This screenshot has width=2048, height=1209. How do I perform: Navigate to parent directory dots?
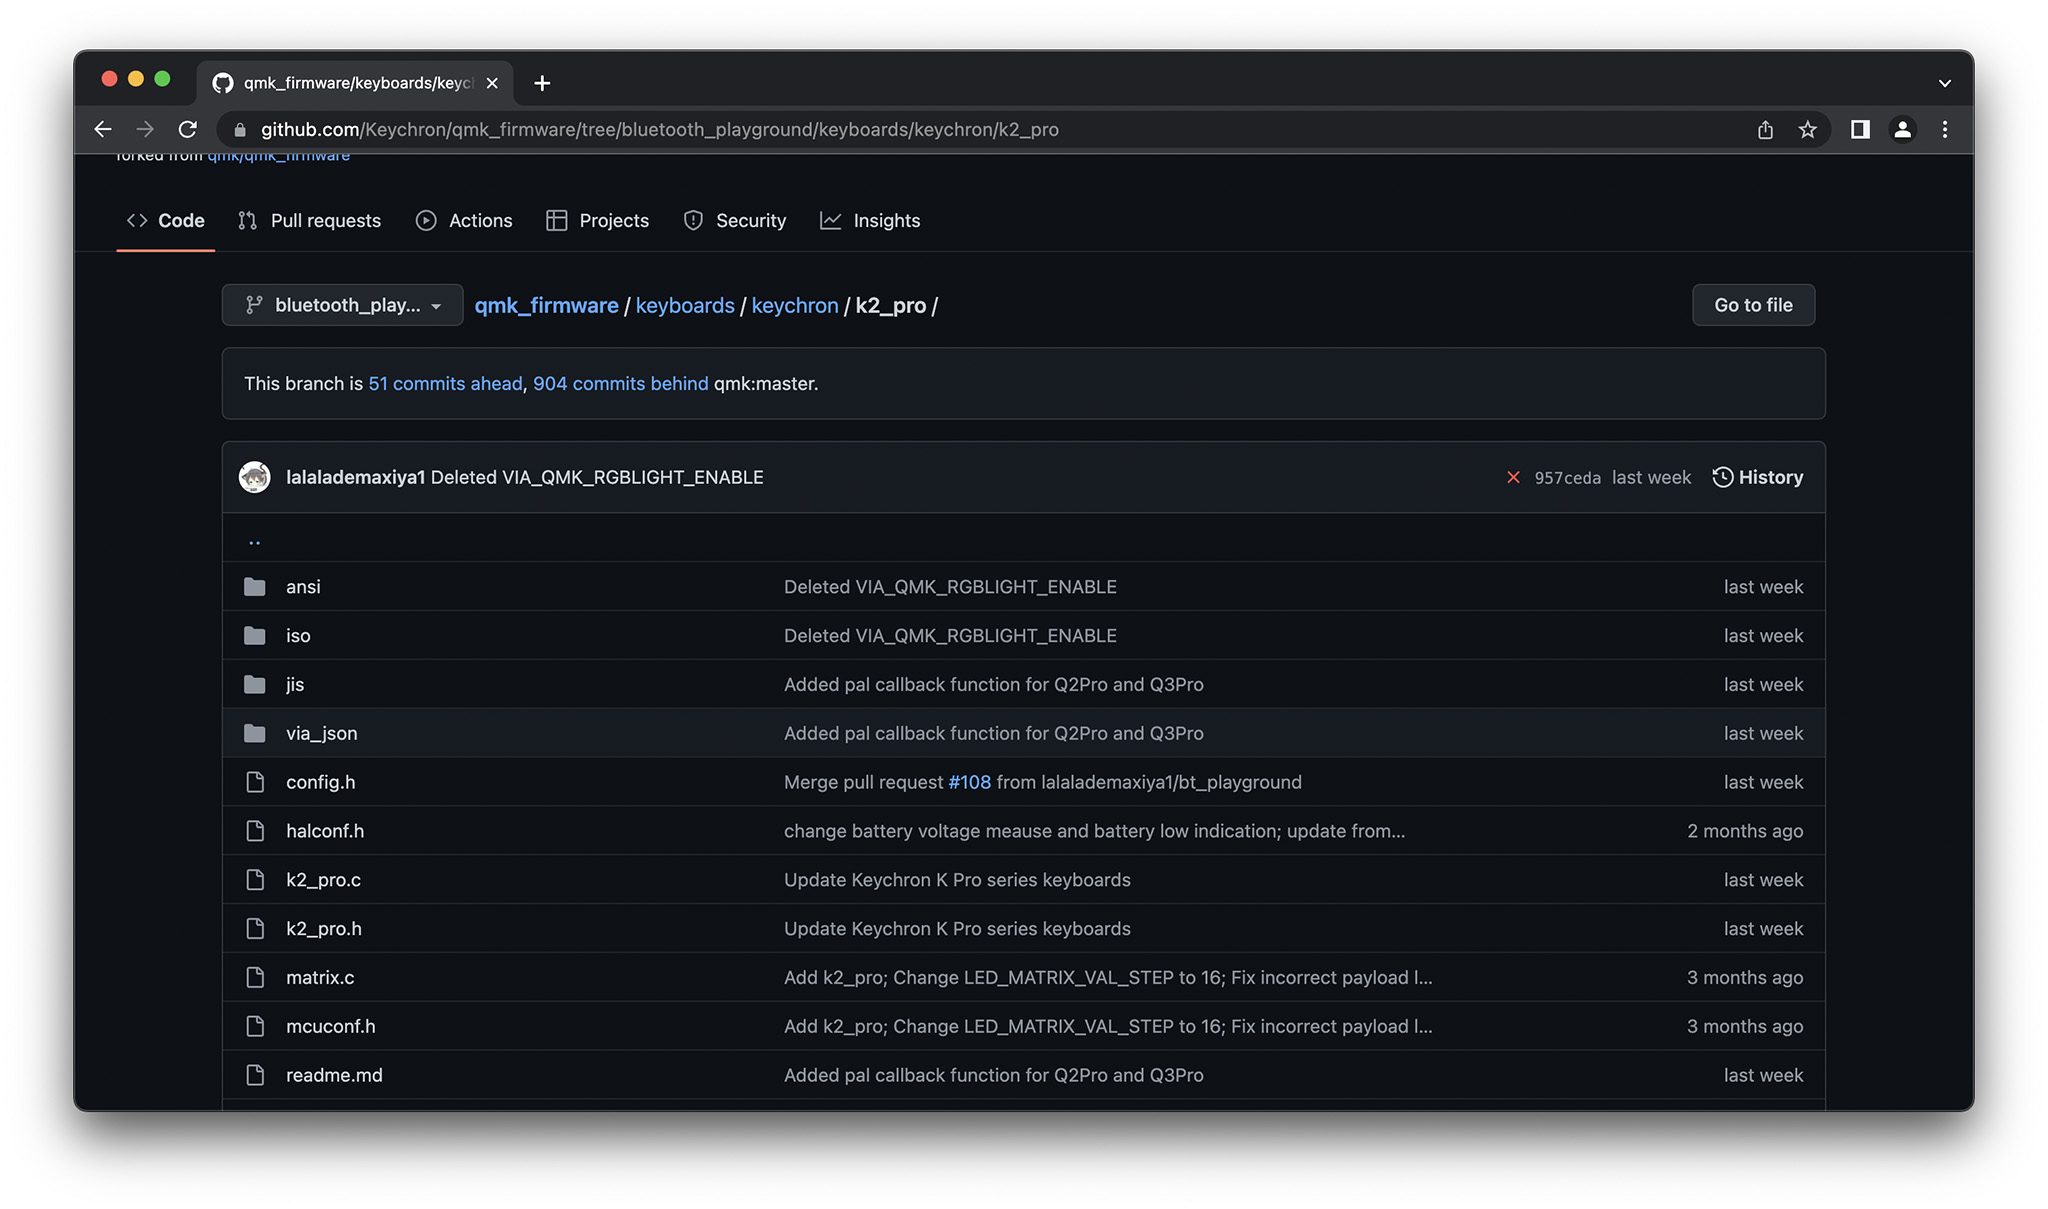[254, 540]
